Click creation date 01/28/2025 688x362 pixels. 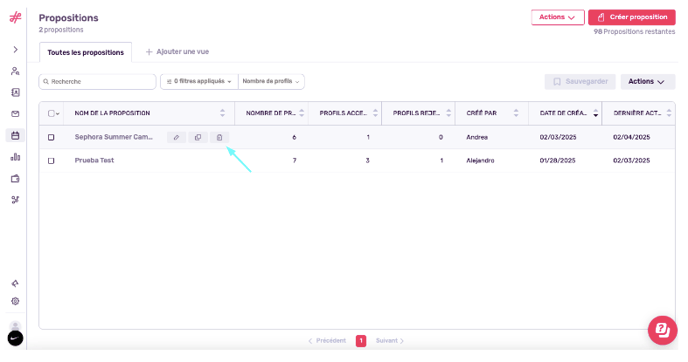point(557,161)
